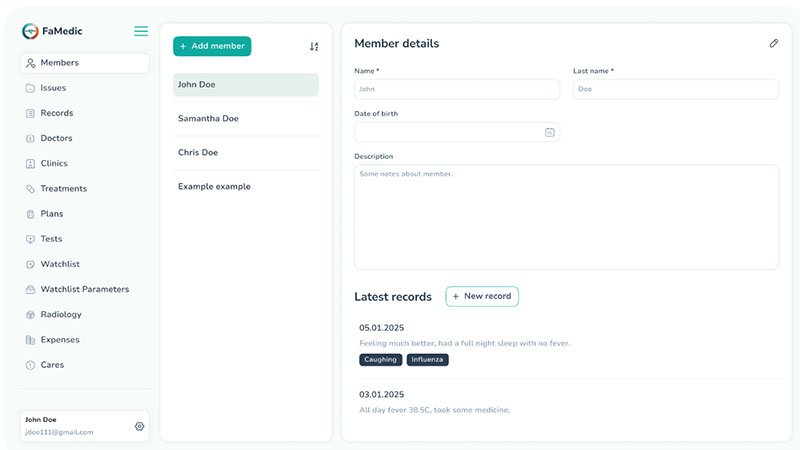Navigate to Doctors page
Viewport: 800px width, 450px height.
[56, 138]
